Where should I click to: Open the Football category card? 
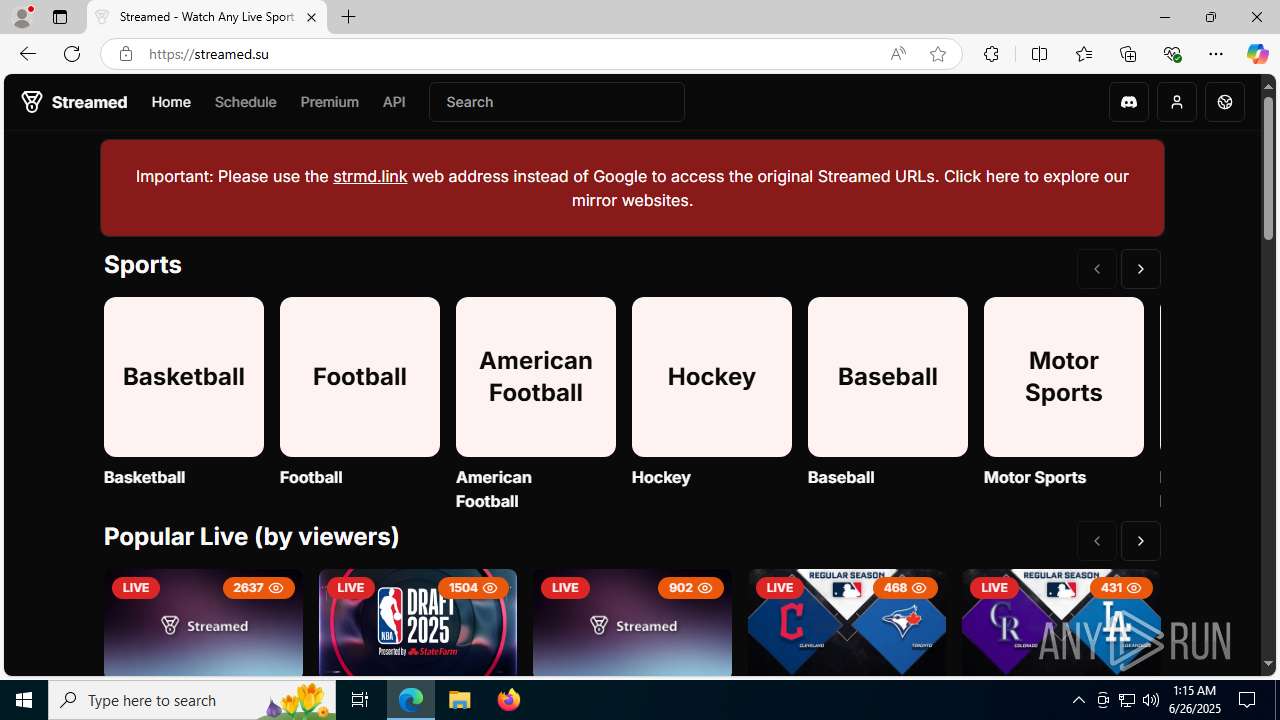(x=360, y=377)
